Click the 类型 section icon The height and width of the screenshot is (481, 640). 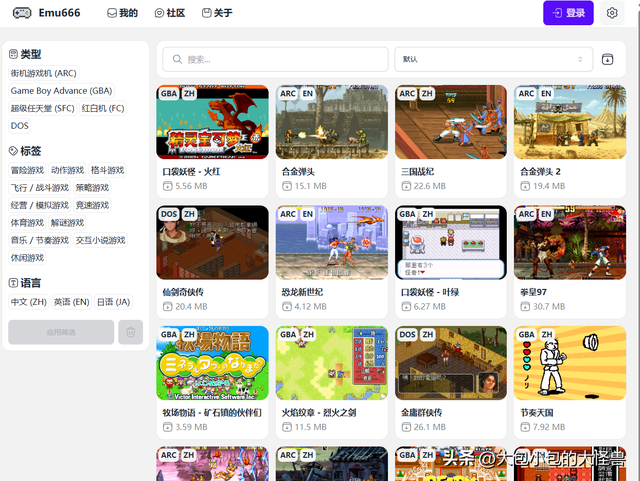13,54
